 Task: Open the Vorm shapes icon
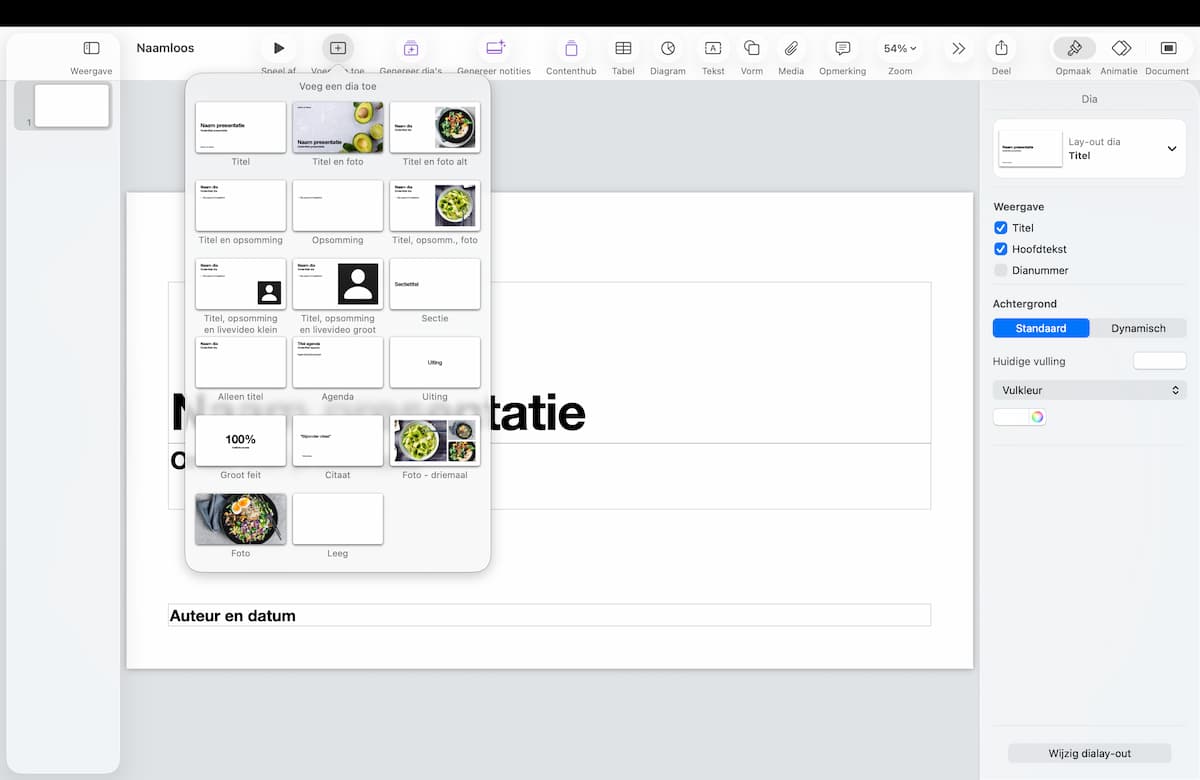[x=752, y=48]
